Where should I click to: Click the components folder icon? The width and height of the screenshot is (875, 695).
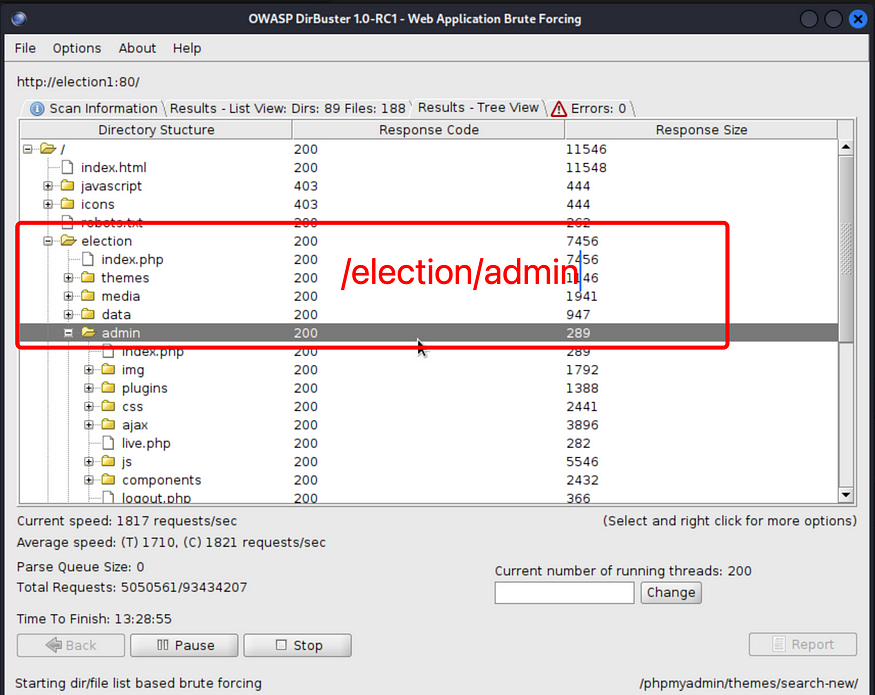click(108, 480)
